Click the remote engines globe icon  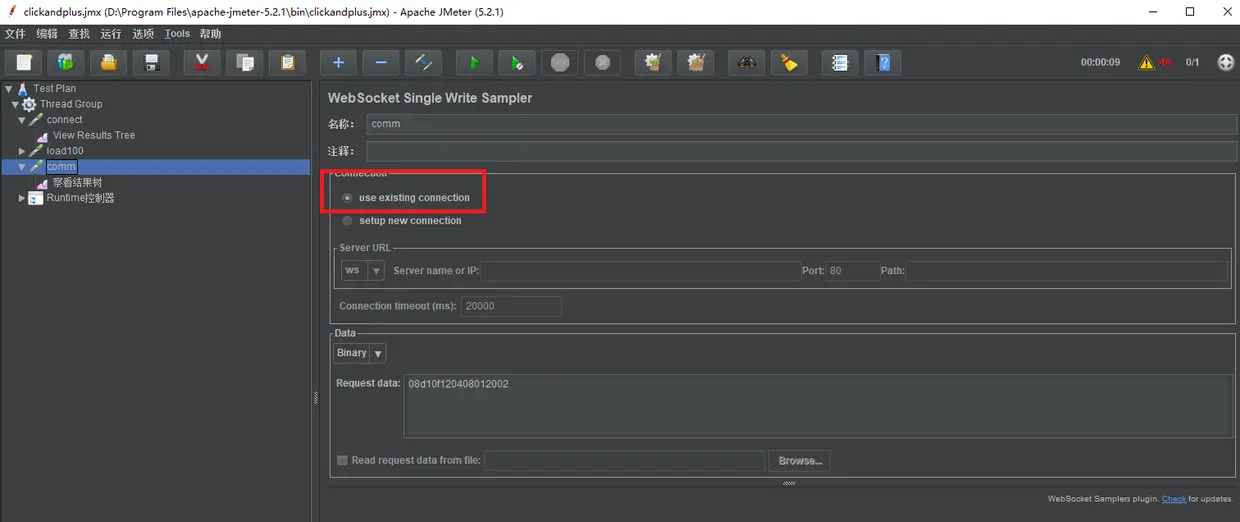[1226, 62]
